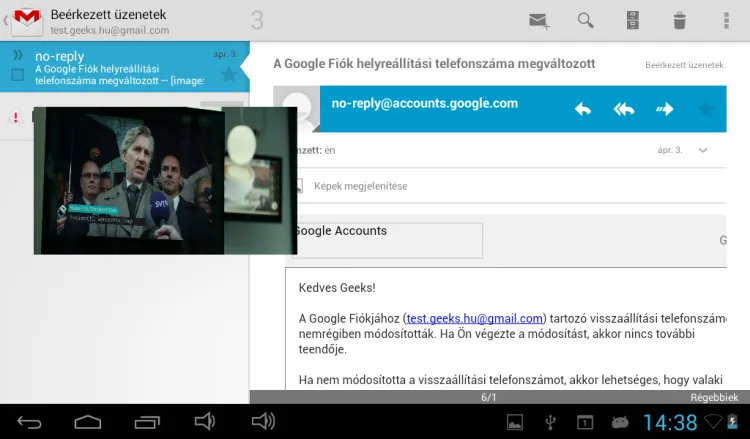This screenshot has width=750, height=439.
Task: Open the Beérkezett üzenetek account dropdown
Action: point(110,22)
